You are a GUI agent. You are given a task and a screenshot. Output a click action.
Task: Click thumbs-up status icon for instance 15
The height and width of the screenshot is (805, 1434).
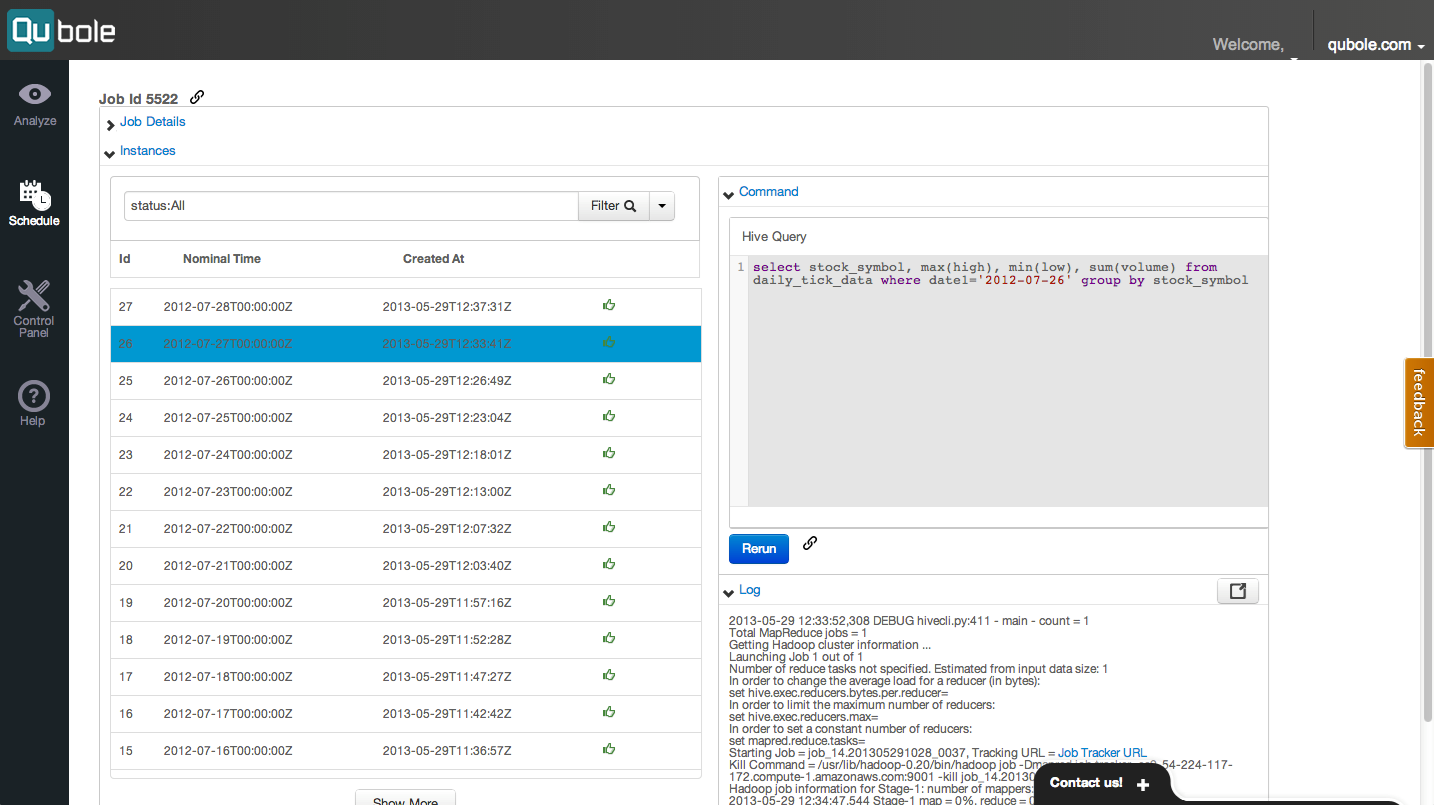(609, 749)
